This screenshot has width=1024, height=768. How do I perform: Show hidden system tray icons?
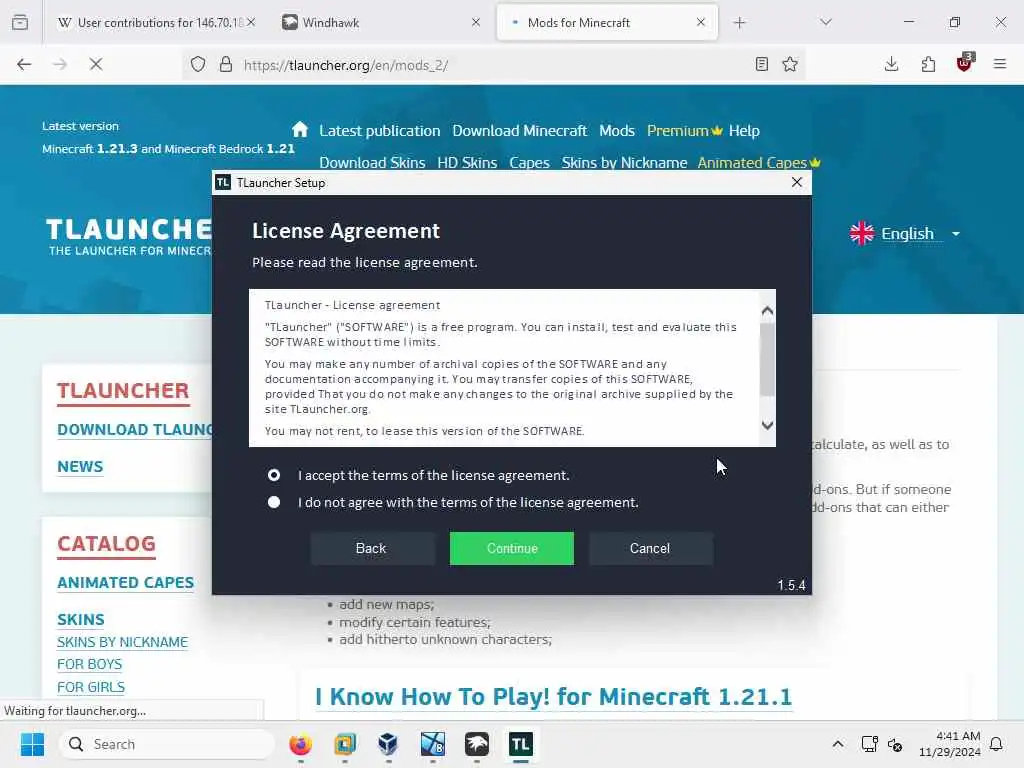tap(838, 744)
